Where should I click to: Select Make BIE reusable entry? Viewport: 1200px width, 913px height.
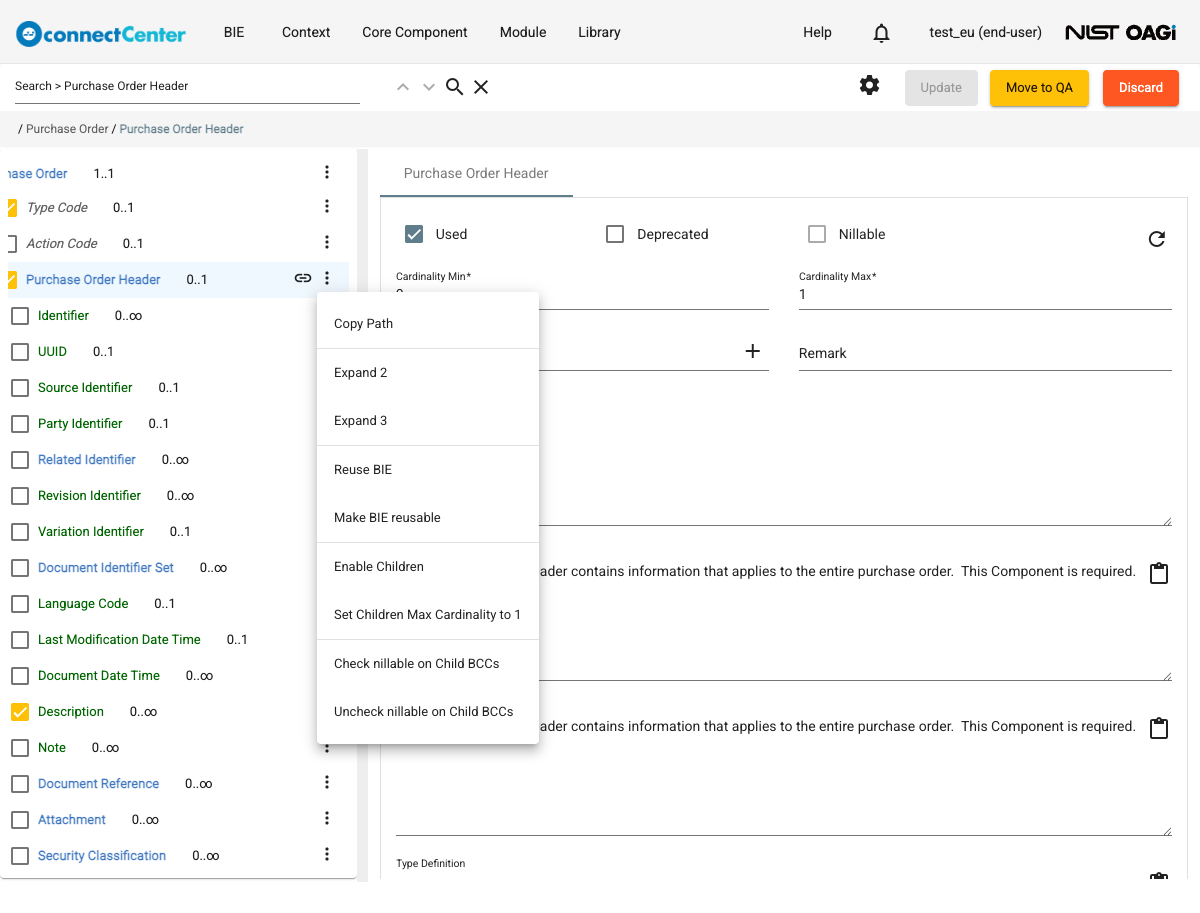(428, 518)
